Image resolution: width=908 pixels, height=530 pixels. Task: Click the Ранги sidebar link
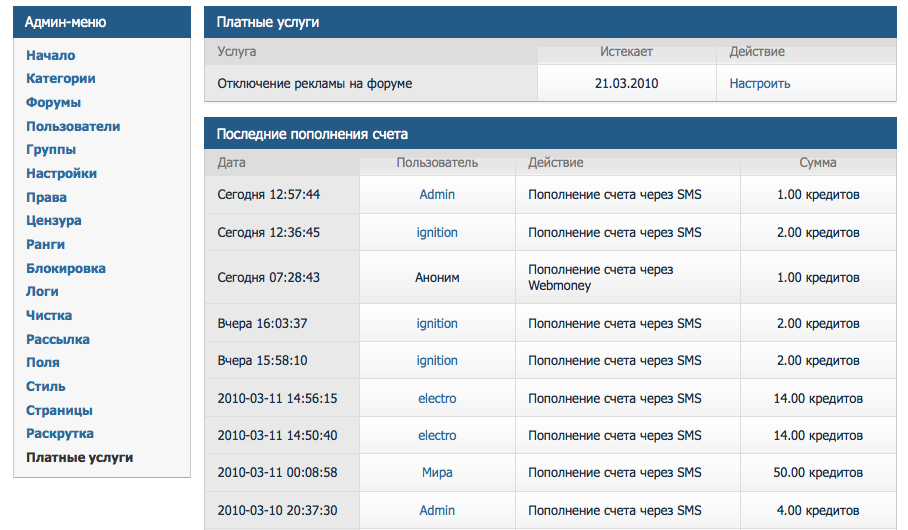coord(46,245)
